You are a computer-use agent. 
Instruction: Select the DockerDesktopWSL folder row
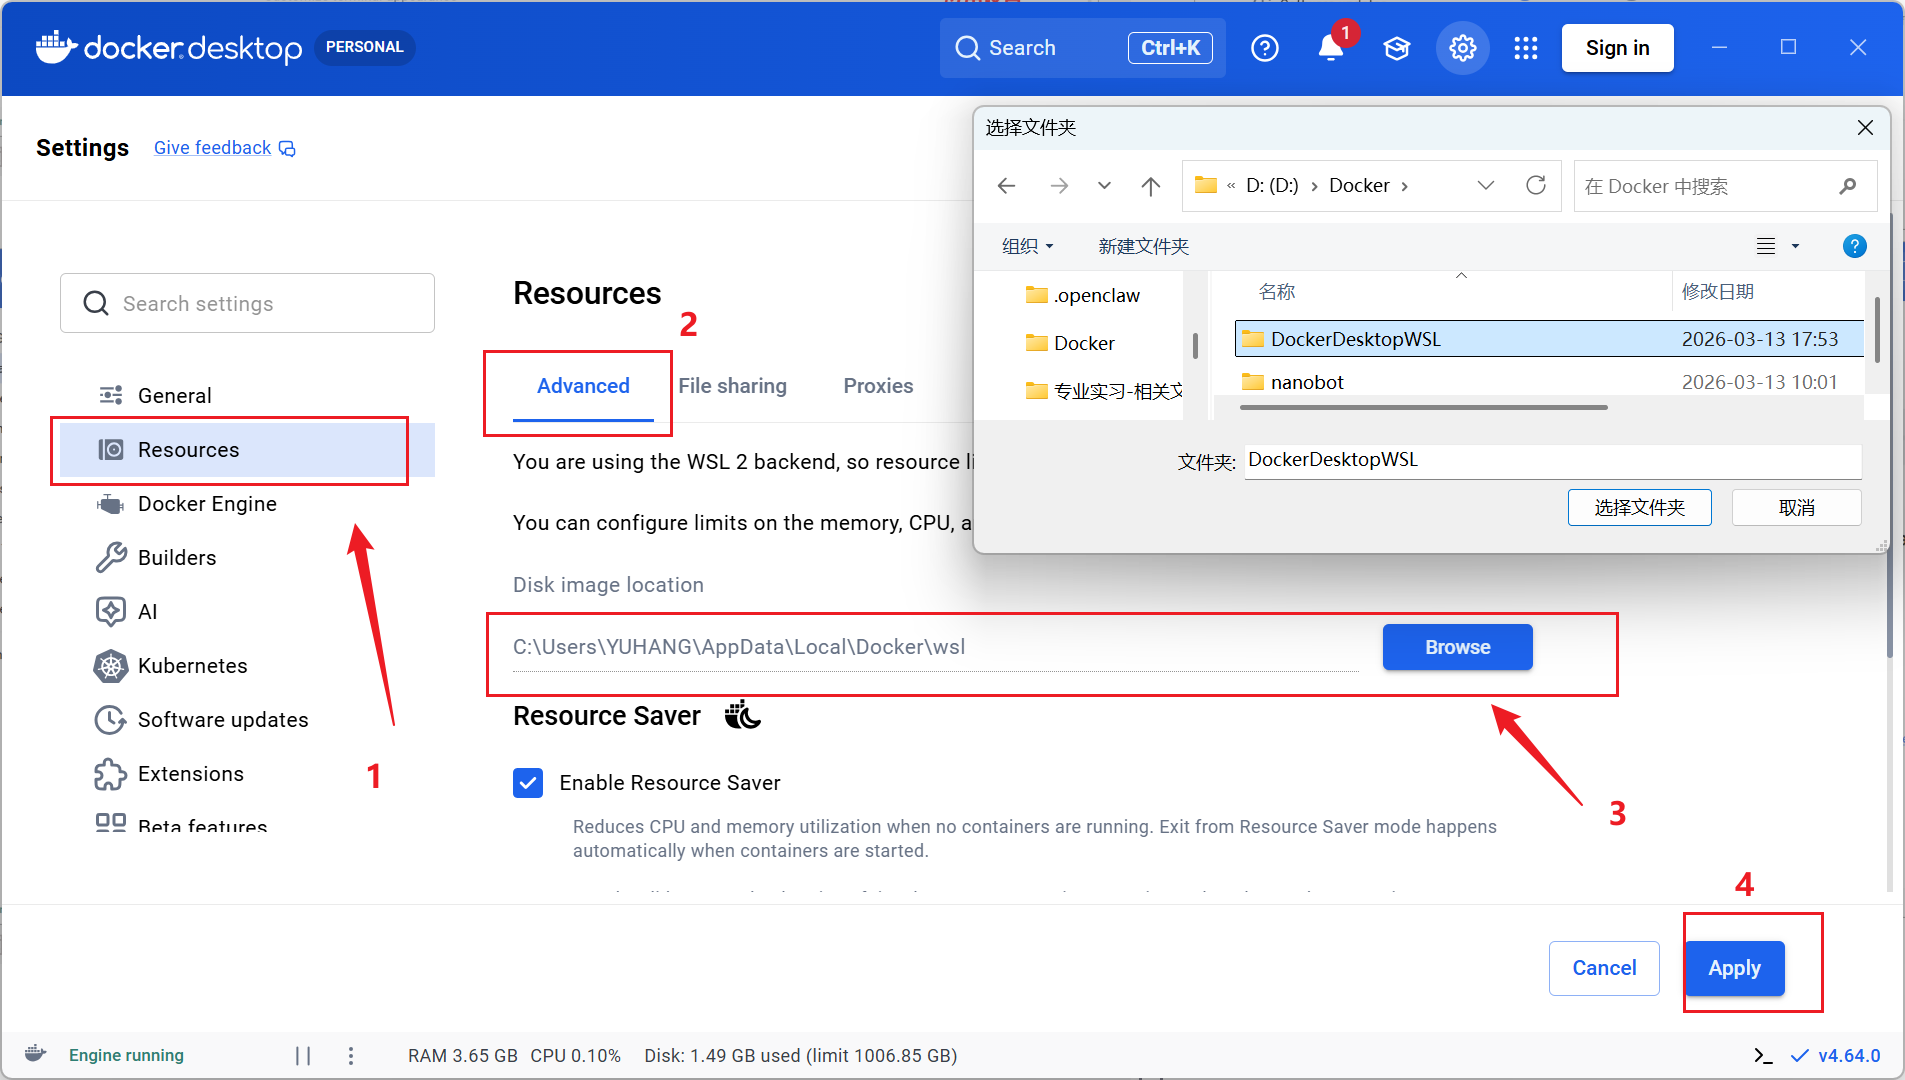click(x=1549, y=339)
